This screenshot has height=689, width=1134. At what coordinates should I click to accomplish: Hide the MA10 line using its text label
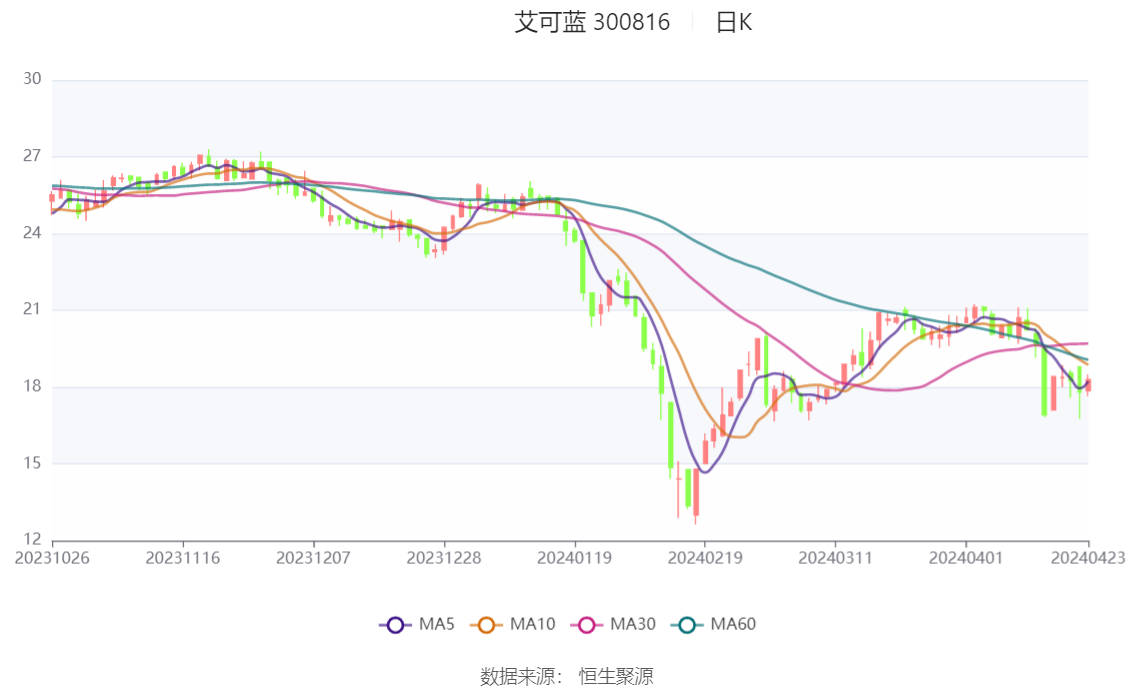(x=532, y=625)
